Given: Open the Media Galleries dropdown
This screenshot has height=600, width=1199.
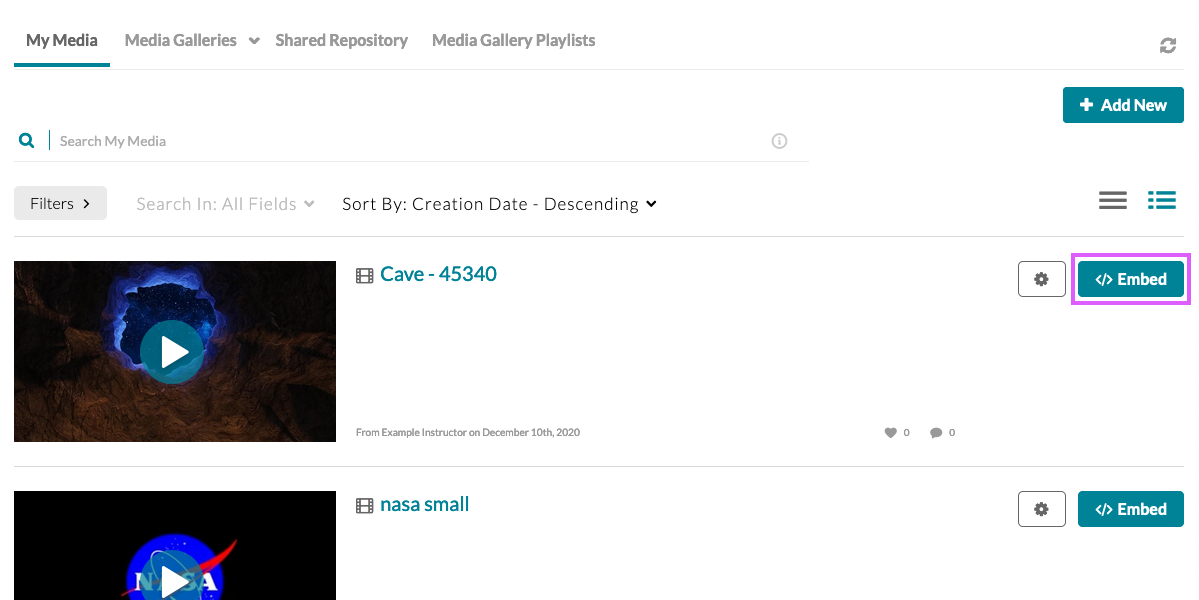Looking at the screenshot, I should click(x=191, y=40).
